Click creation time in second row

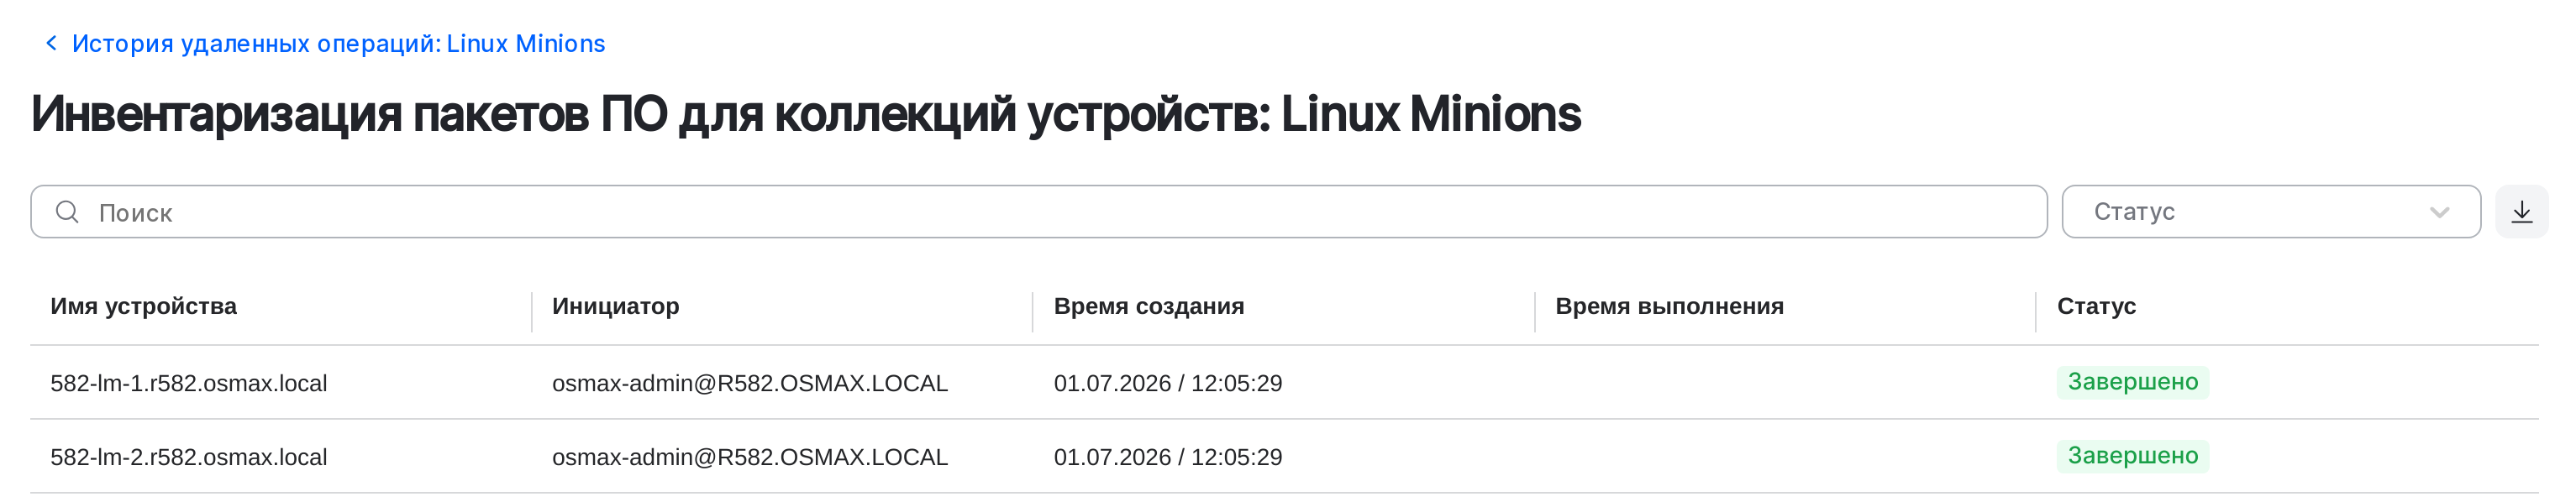coord(1168,457)
